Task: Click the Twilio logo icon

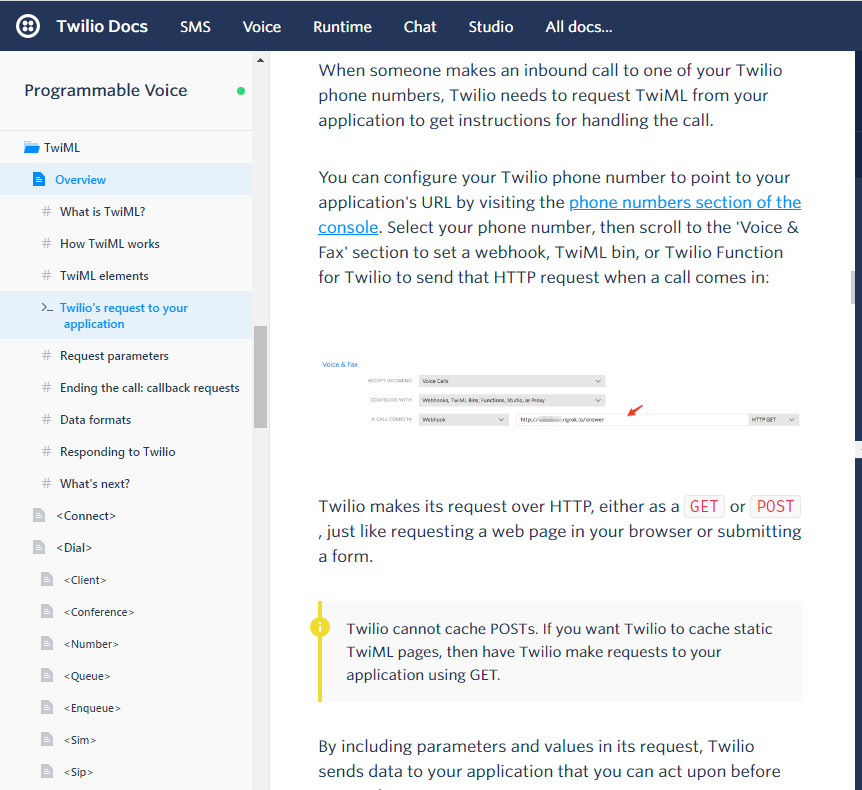Action: coord(27,26)
